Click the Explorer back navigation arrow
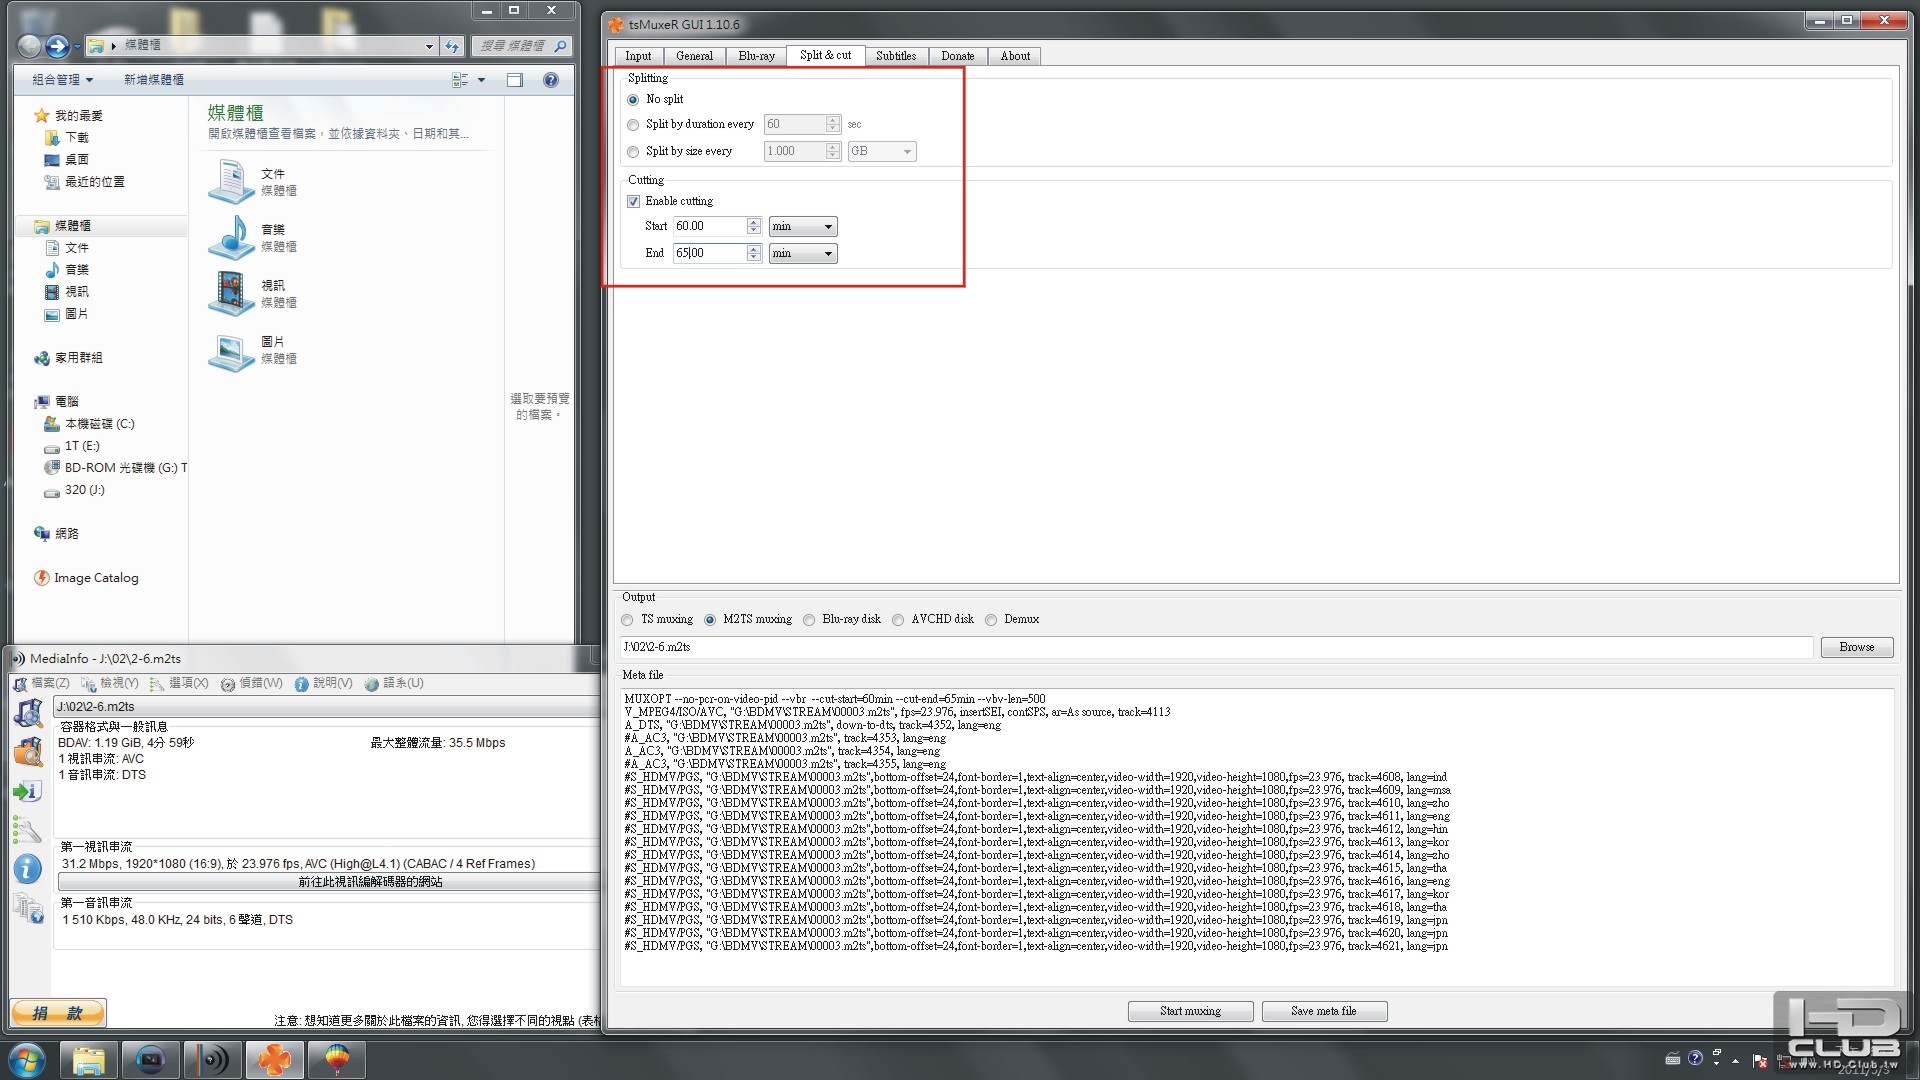 tap(30, 45)
